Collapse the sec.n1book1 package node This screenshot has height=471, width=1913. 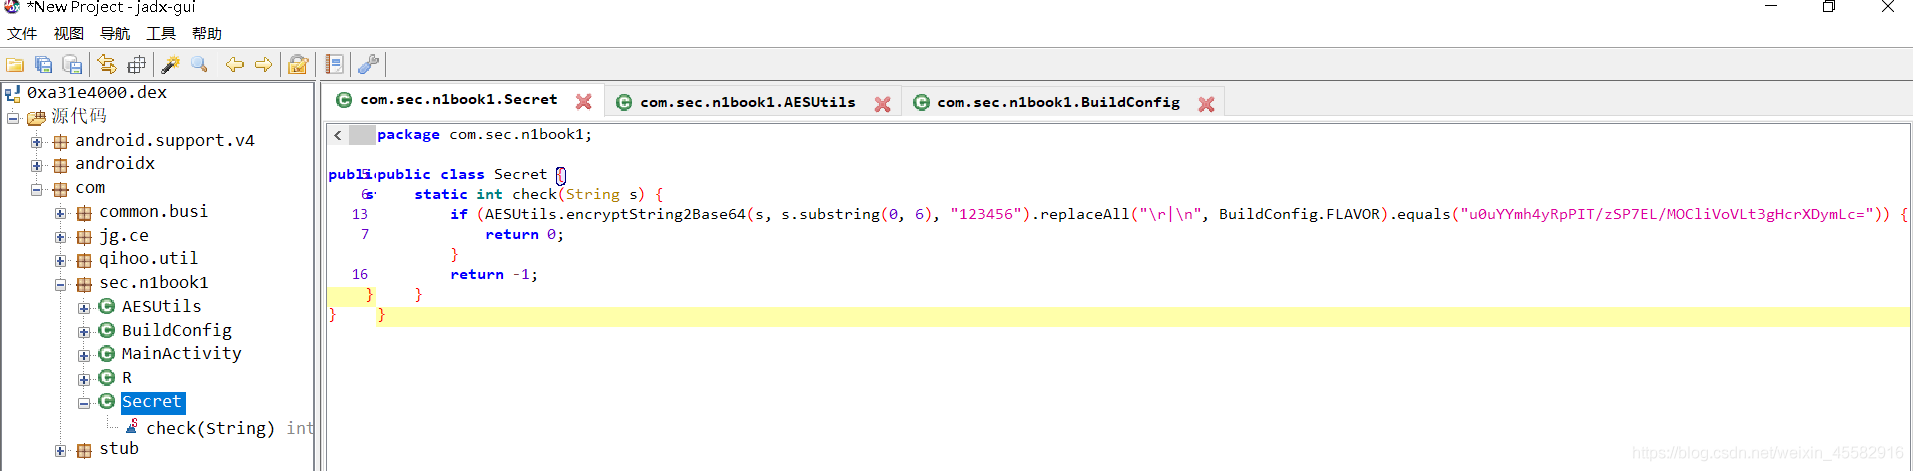click(61, 284)
